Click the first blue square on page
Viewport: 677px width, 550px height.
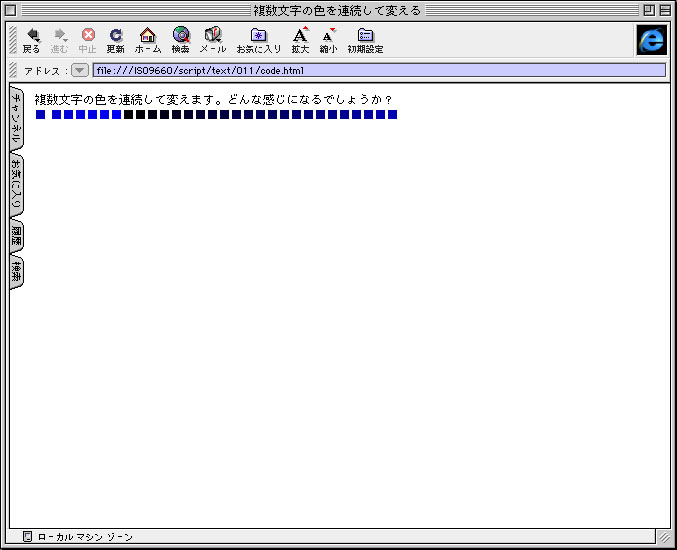41,115
